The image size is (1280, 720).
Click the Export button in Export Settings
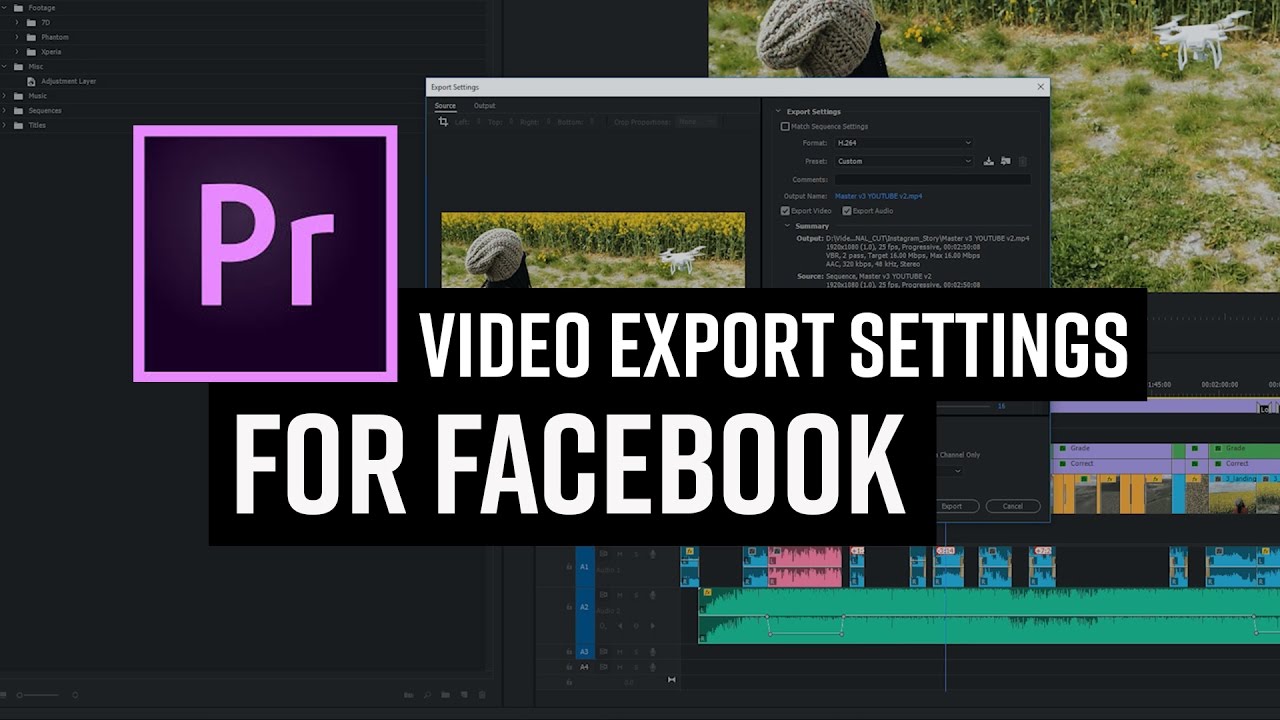952,506
